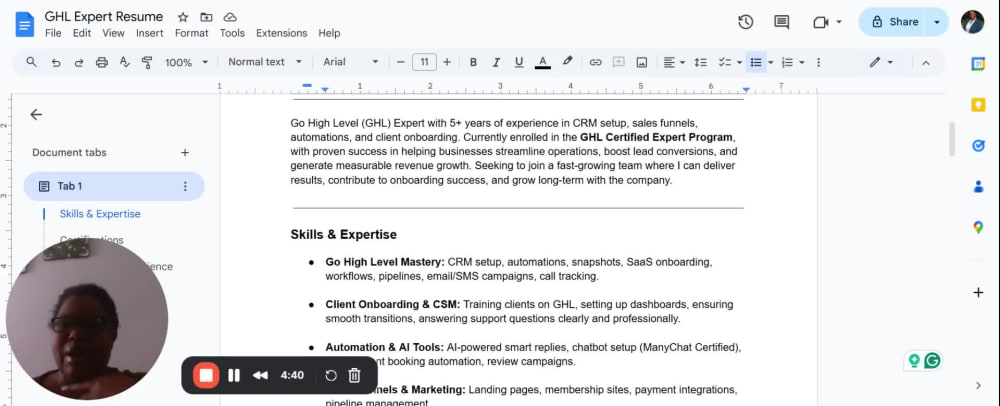Add a new document tab
1000x406 pixels.
click(x=184, y=152)
